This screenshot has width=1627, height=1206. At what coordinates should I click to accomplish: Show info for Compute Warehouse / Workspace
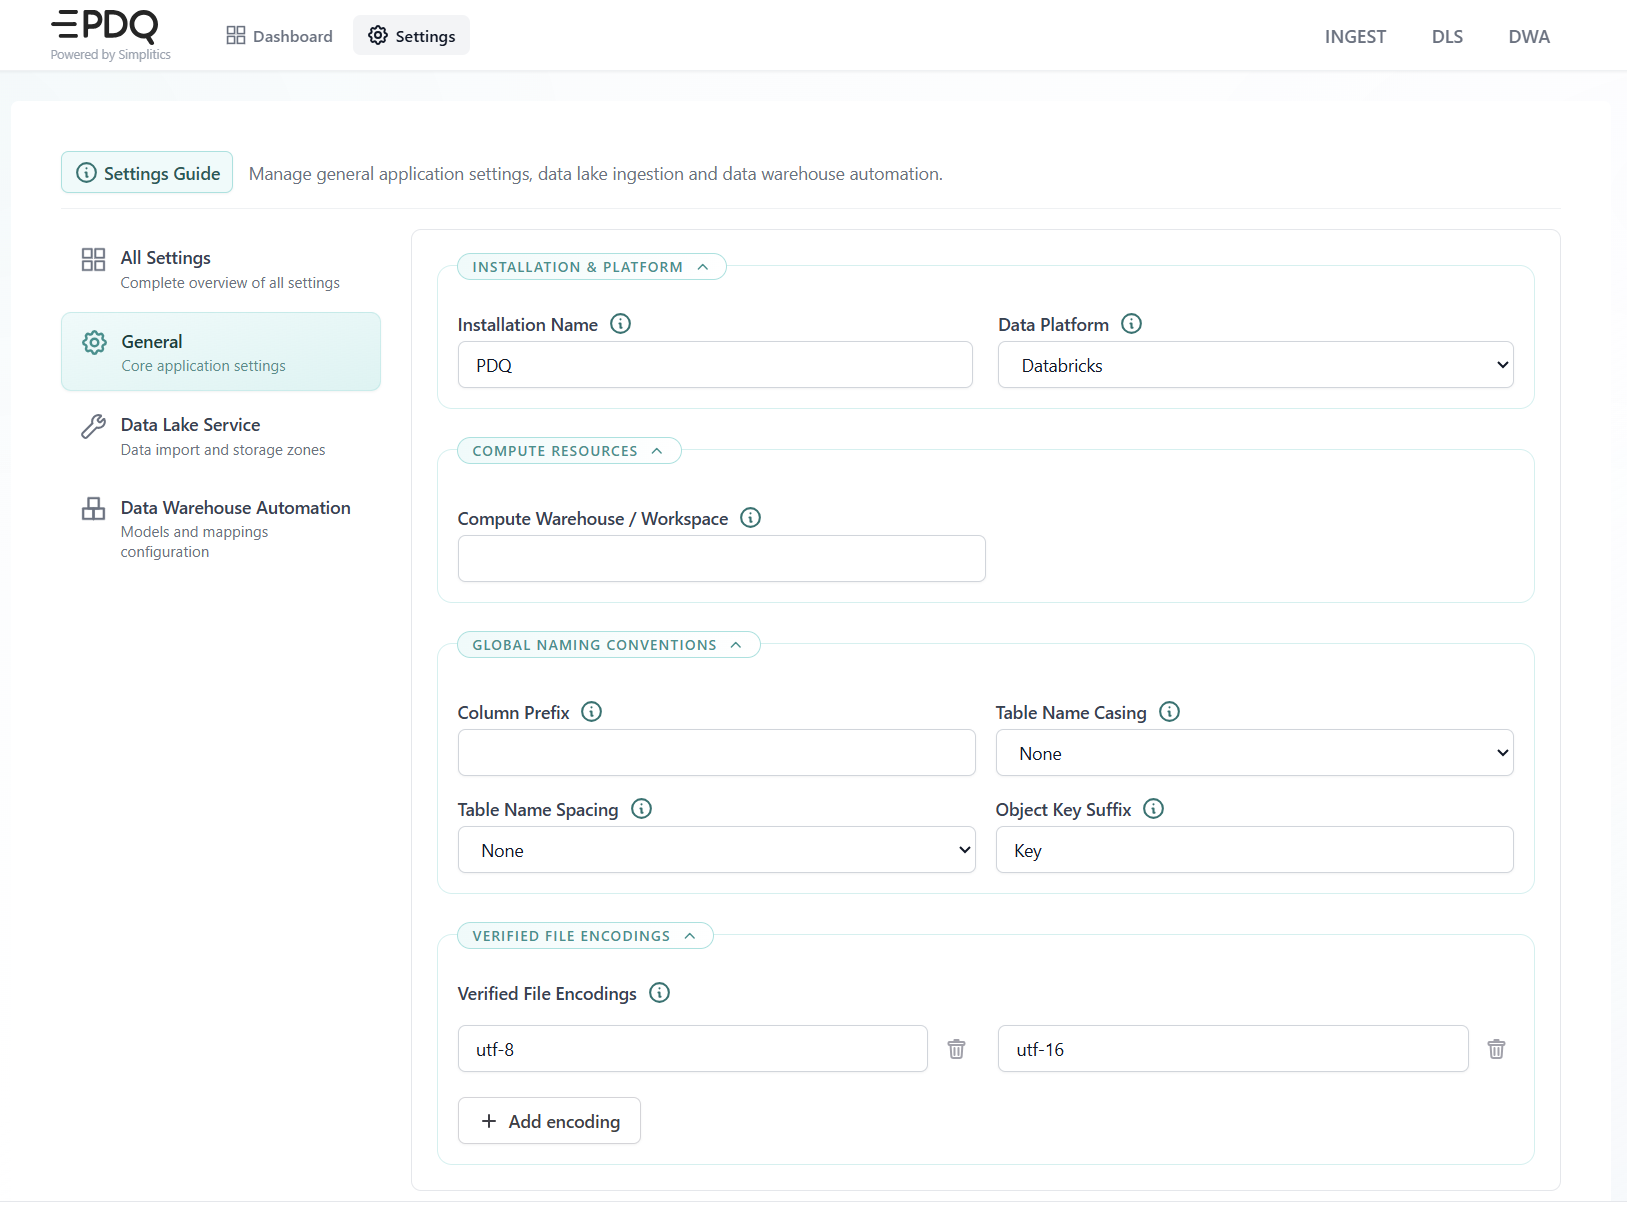750,518
